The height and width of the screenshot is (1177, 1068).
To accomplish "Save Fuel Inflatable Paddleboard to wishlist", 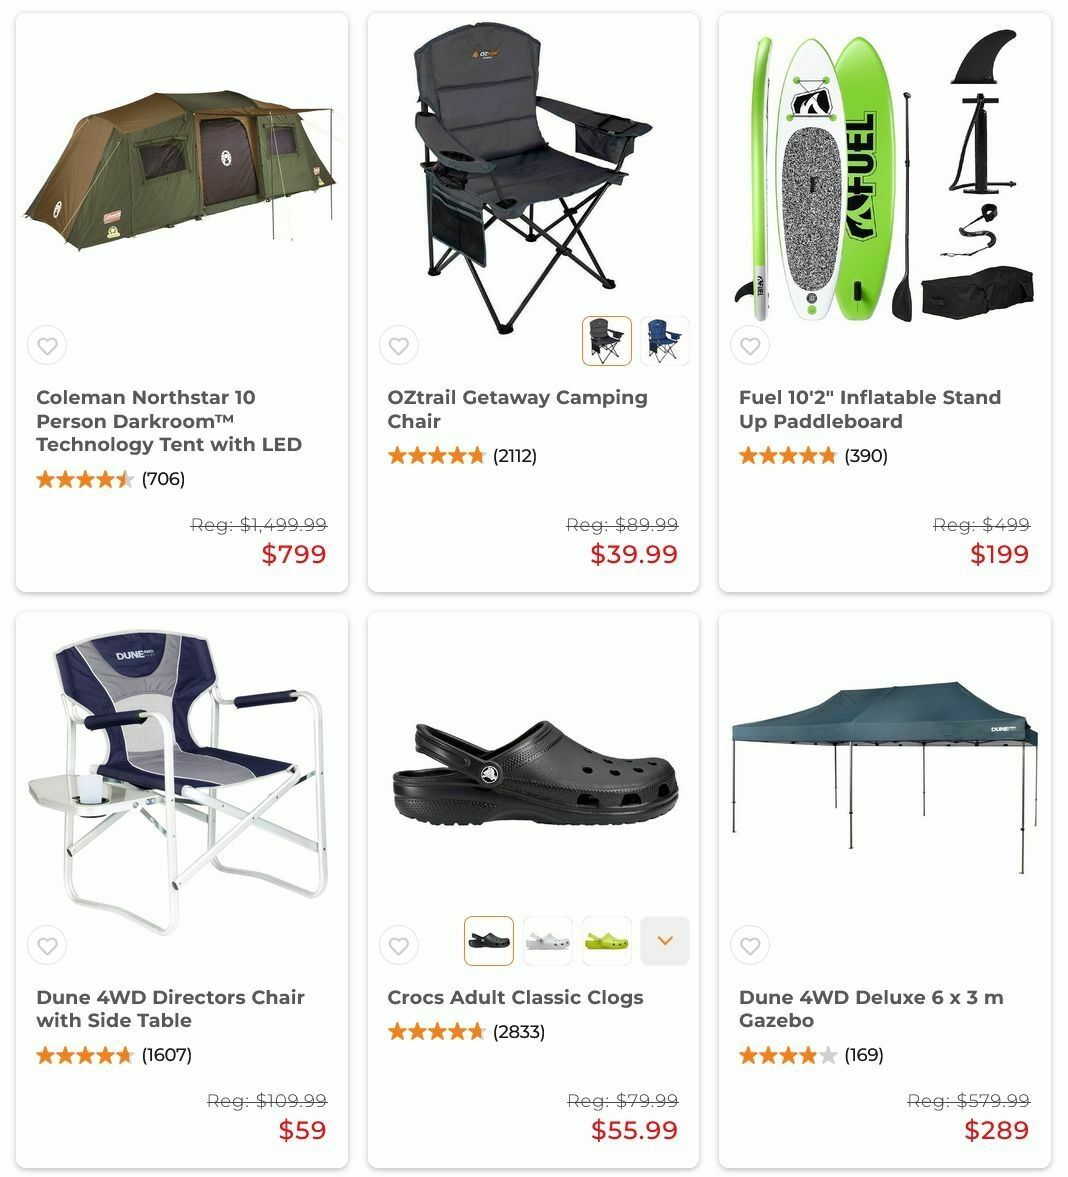I will click(x=750, y=346).
